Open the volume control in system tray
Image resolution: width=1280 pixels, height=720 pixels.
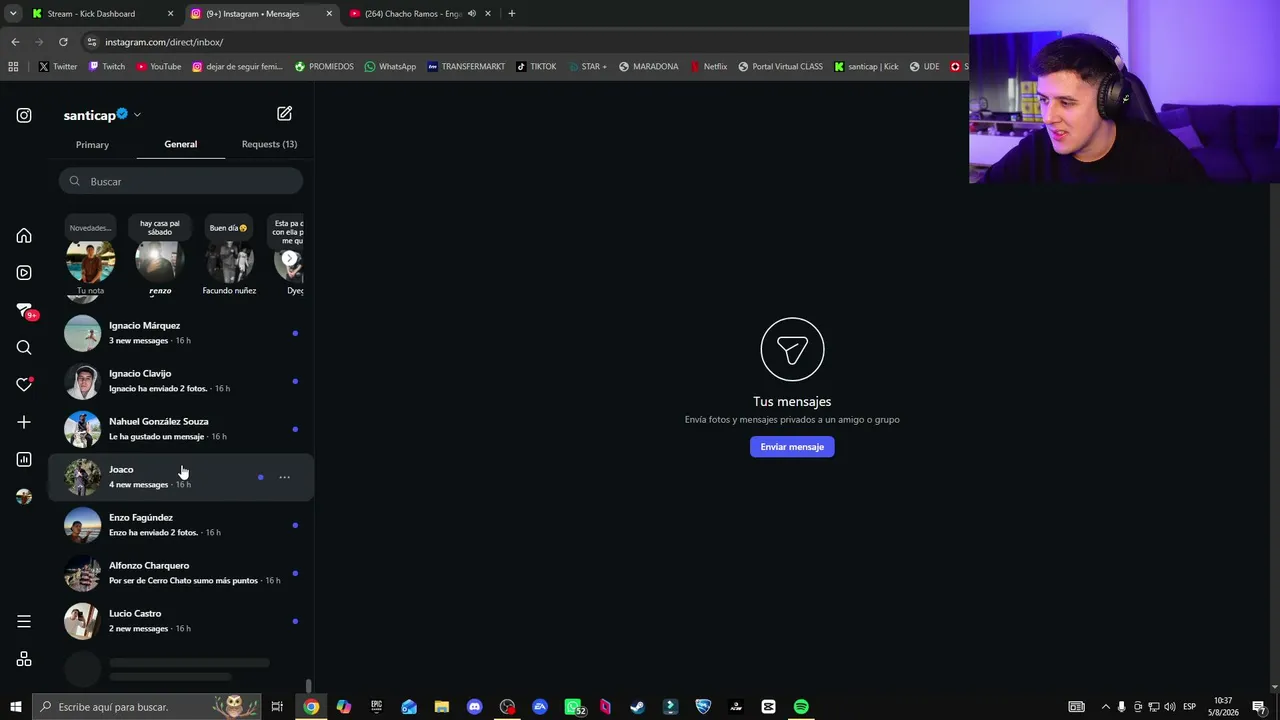(1170, 707)
